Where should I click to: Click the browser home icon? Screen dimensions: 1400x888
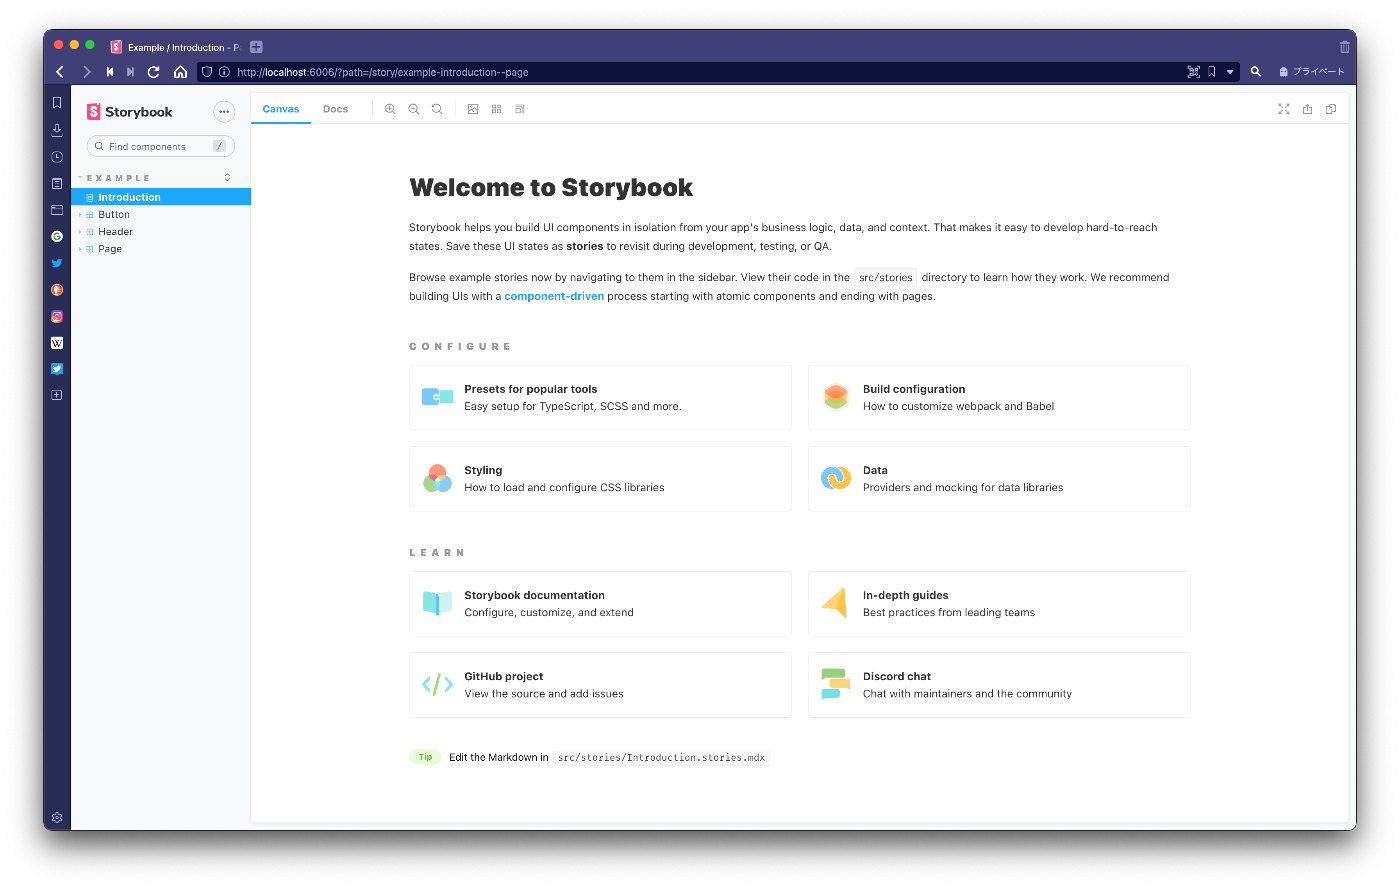click(180, 72)
